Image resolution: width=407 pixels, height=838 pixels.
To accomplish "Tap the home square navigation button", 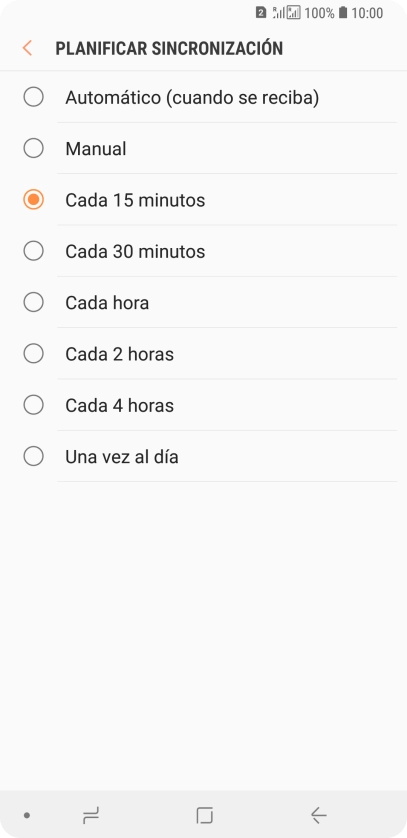I will click(x=204, y=815).
